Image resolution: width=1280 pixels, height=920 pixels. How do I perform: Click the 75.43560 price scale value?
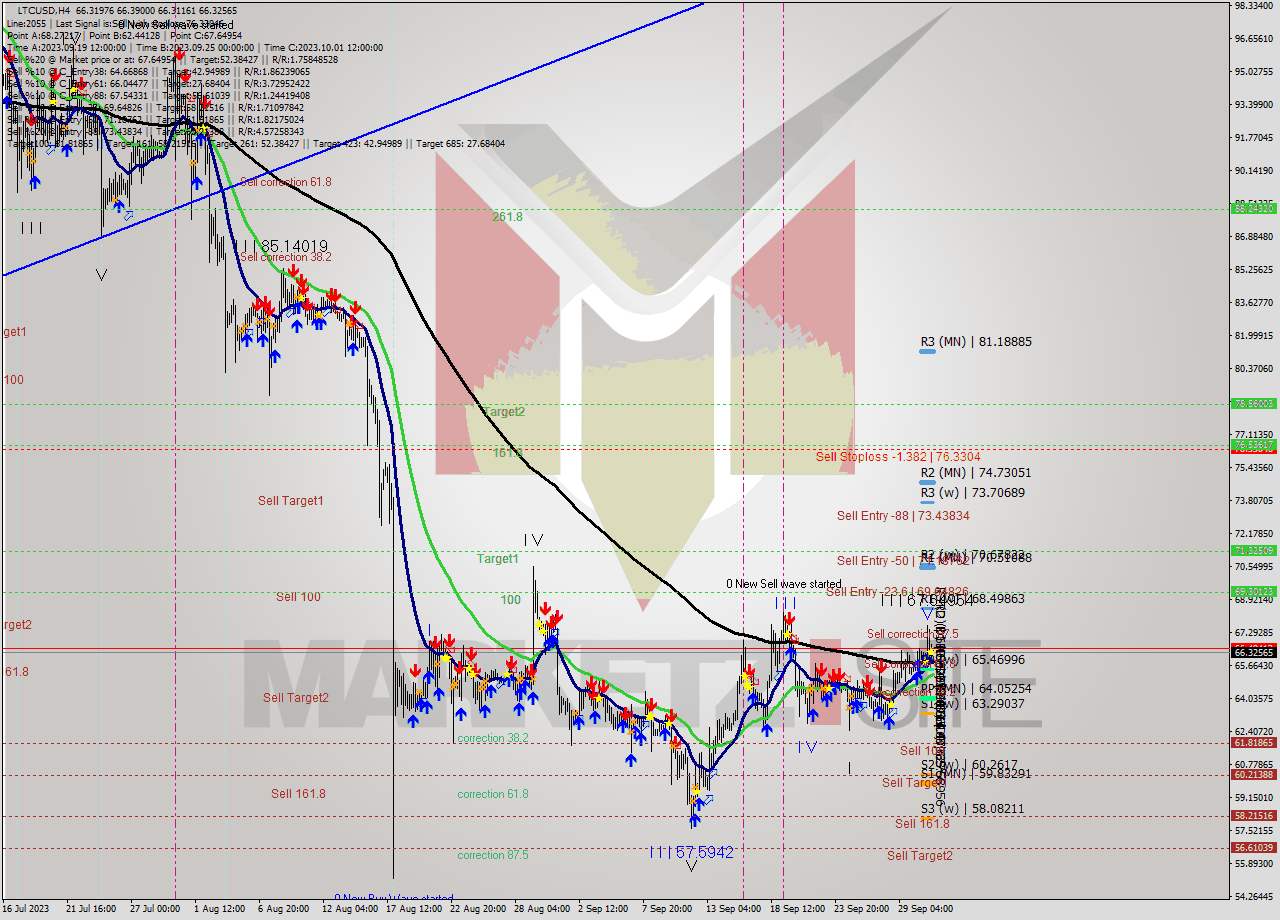1254,468
